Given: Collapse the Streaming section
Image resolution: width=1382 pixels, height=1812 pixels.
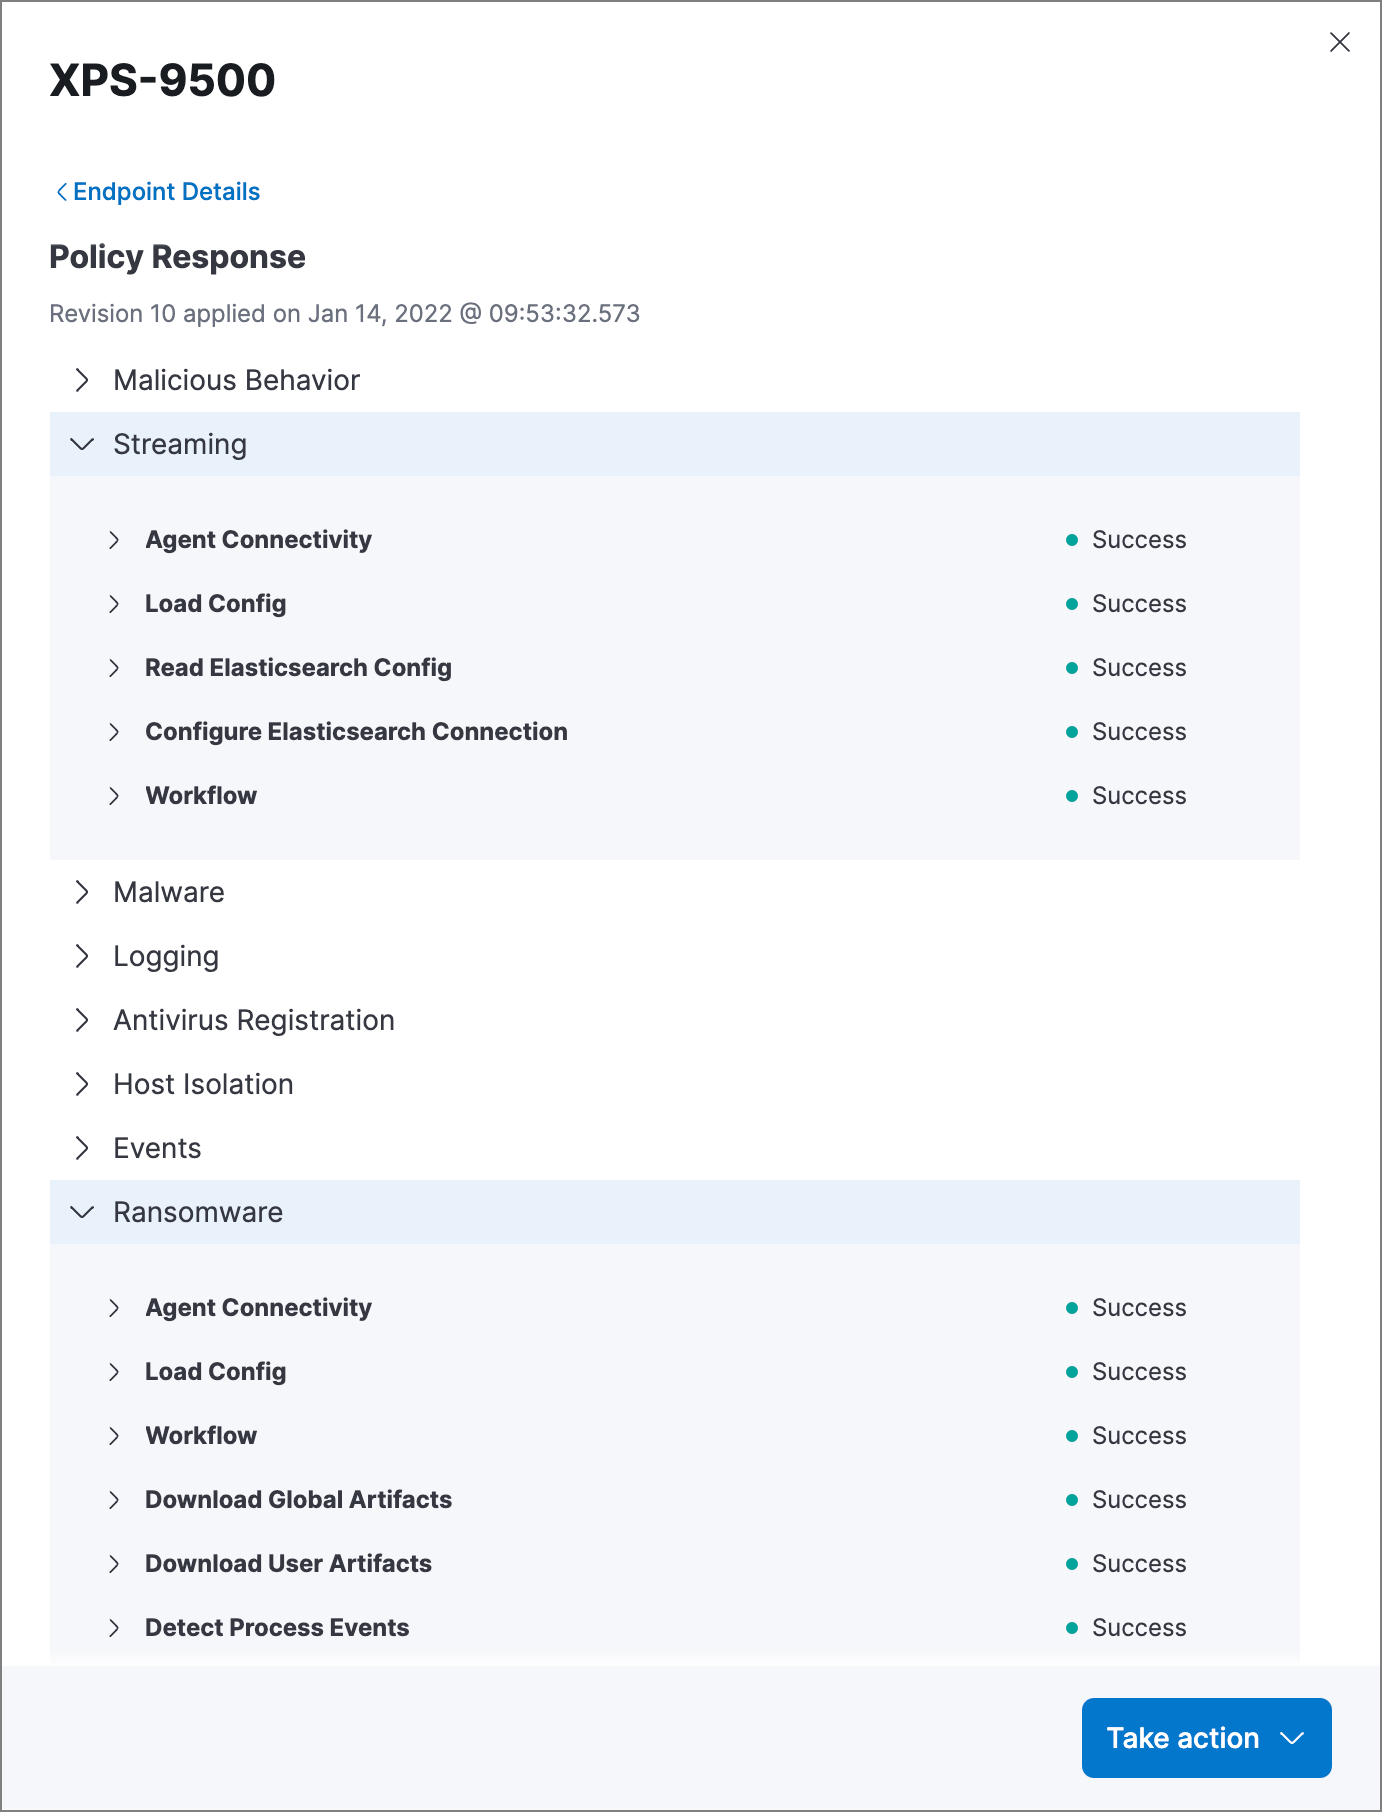Looking at the screenshot, I should tap(82, 444).
